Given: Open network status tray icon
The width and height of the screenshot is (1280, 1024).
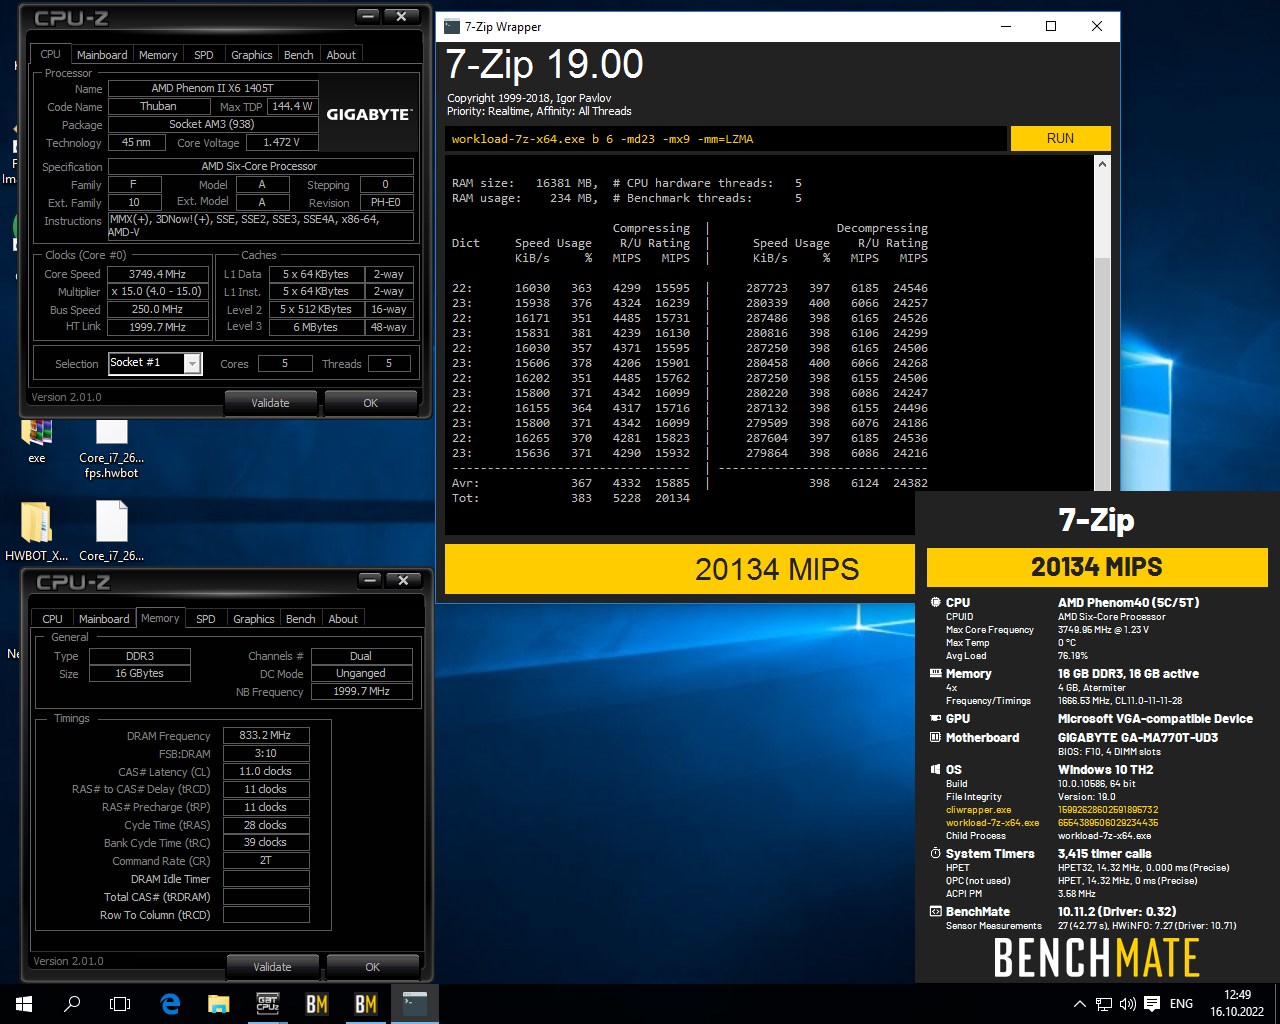Looking at the screenshot, I should click(x=1103, y=1004).
